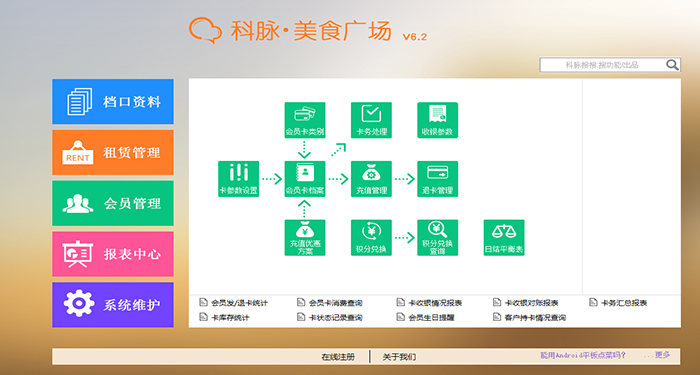Viewport: 700px width, 375px height.
Task: Open the 日结平衡表 daily balance icon
Action: tap(504, 238)
